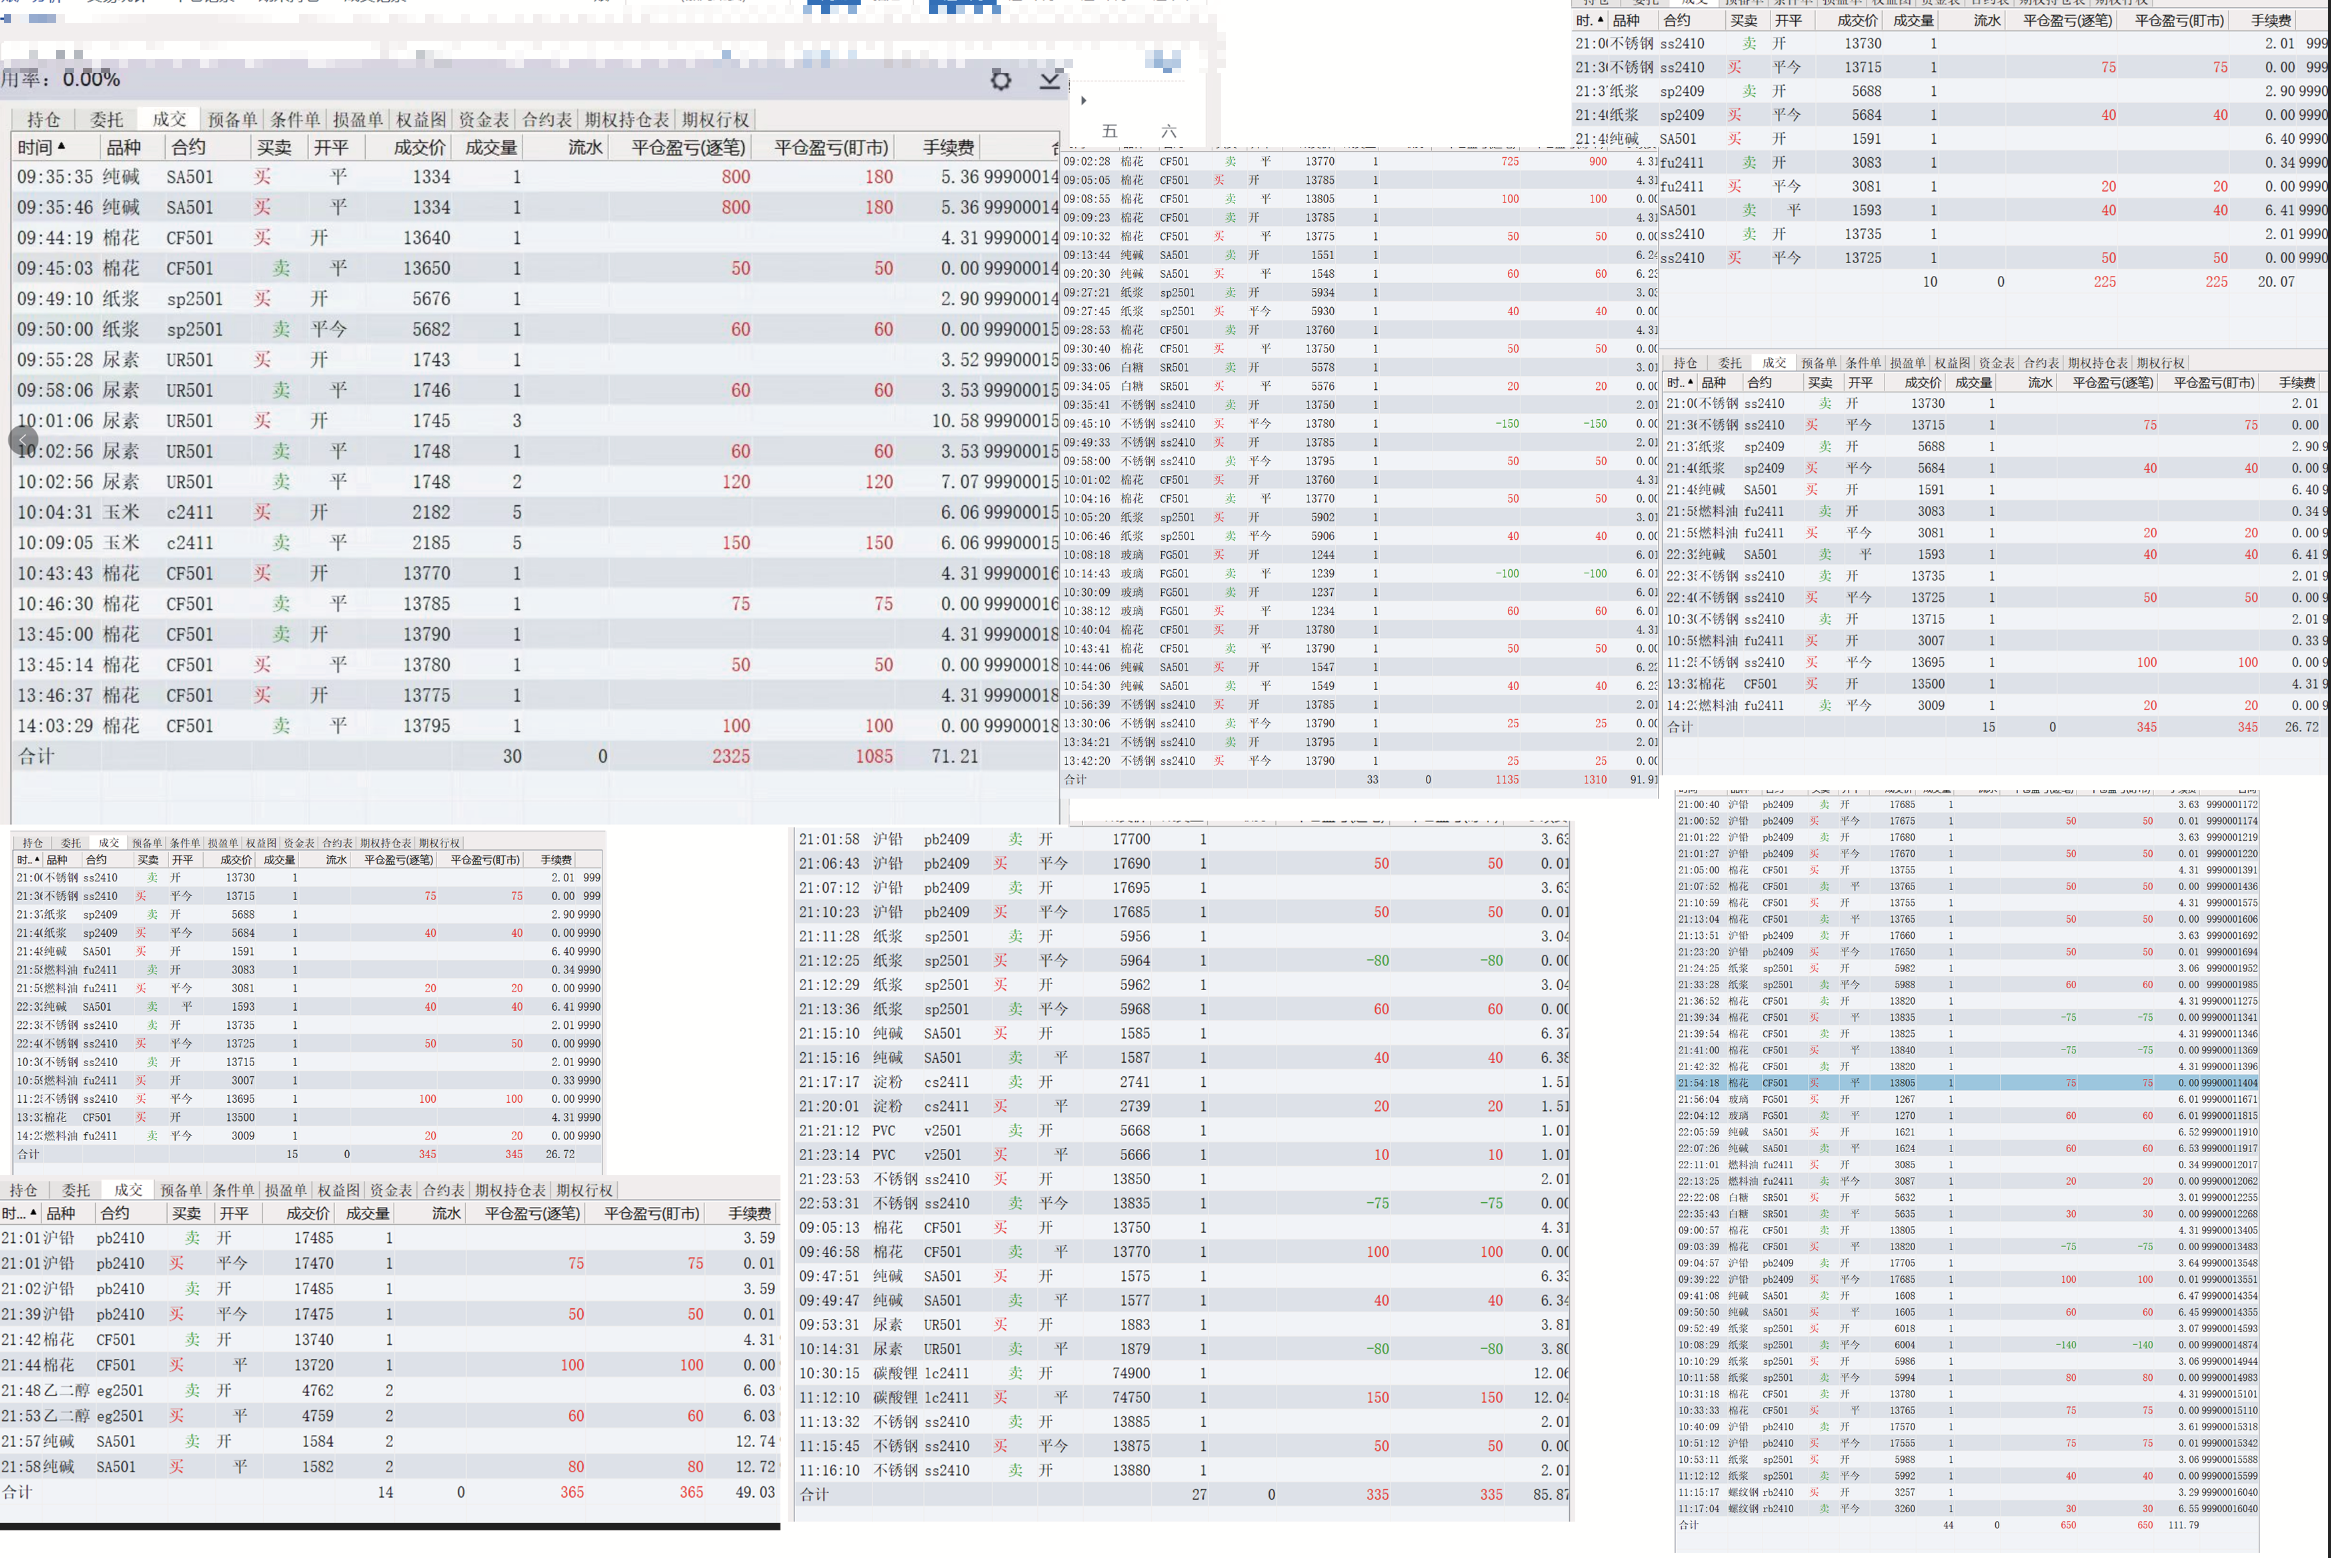Click 六 weekday label in the calendar strip
2331x1558 pixels.
1168,131
